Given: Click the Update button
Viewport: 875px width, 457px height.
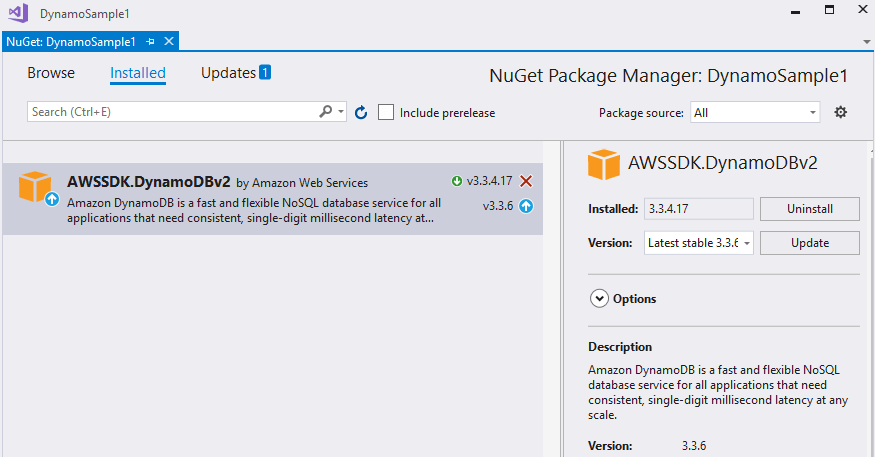Looking at the screenshot, I should pos(810,243).
